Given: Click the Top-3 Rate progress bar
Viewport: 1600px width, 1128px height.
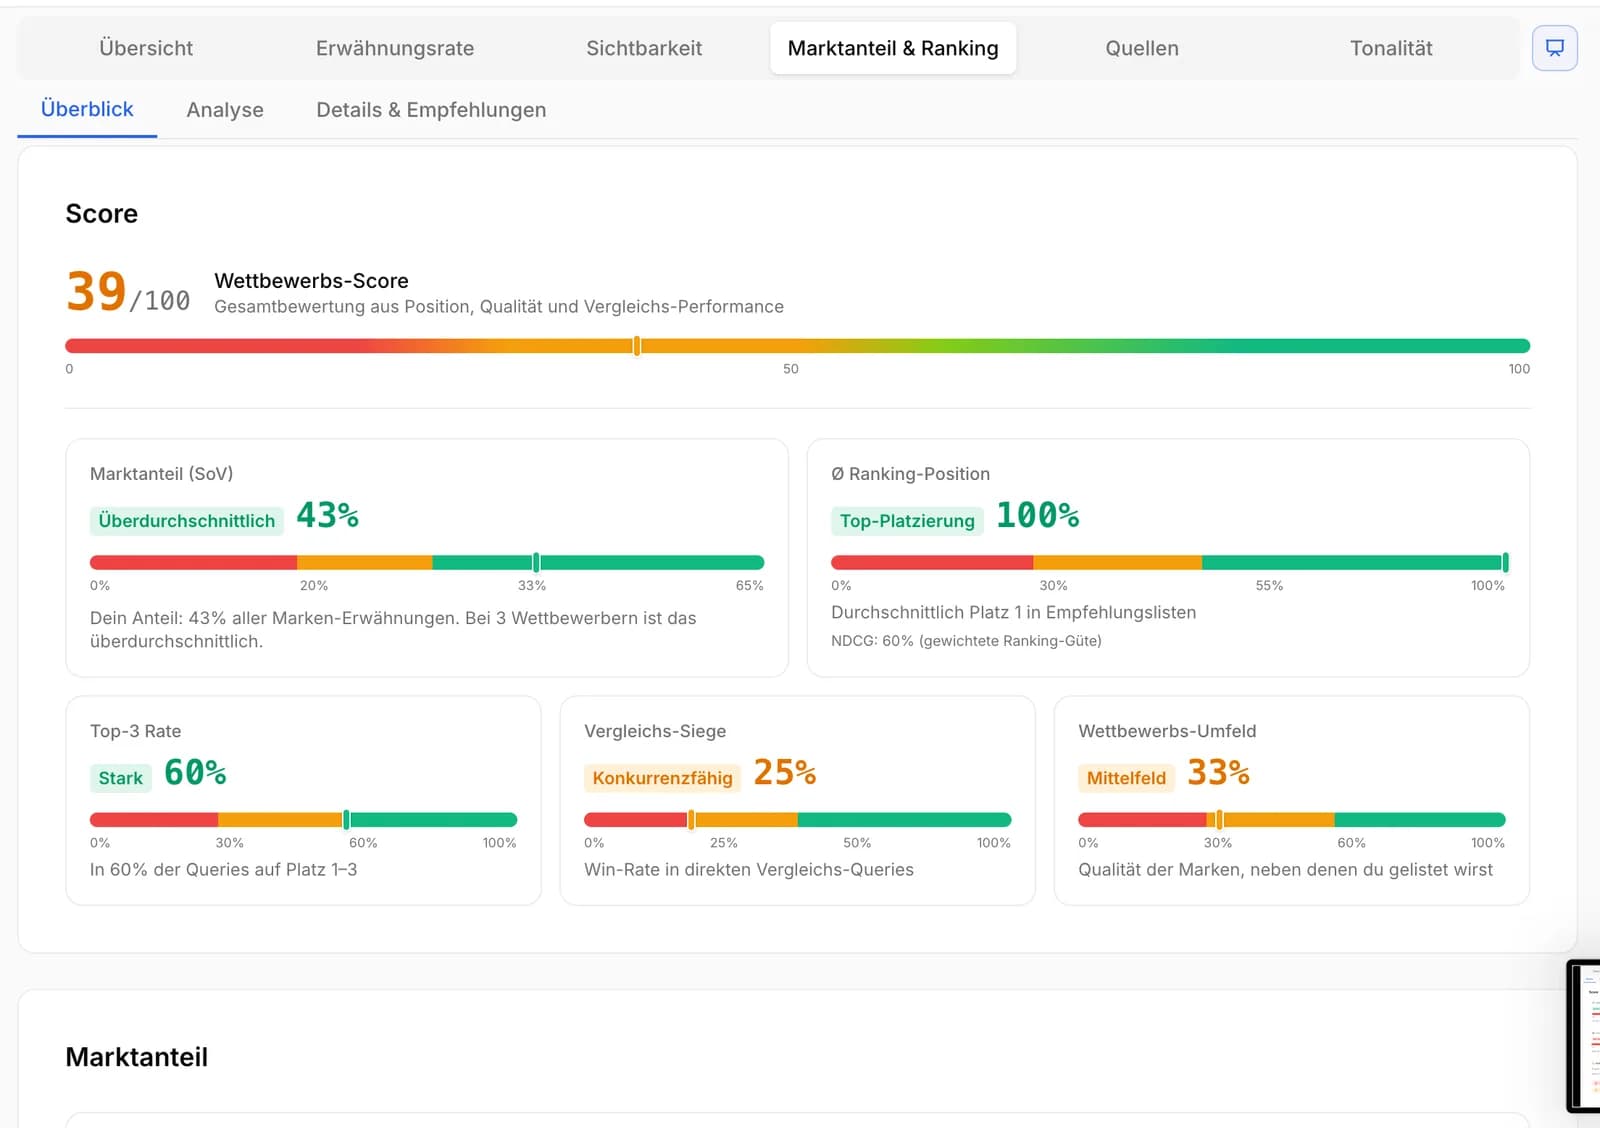Looking at the screenshot, I should [303, 820].
